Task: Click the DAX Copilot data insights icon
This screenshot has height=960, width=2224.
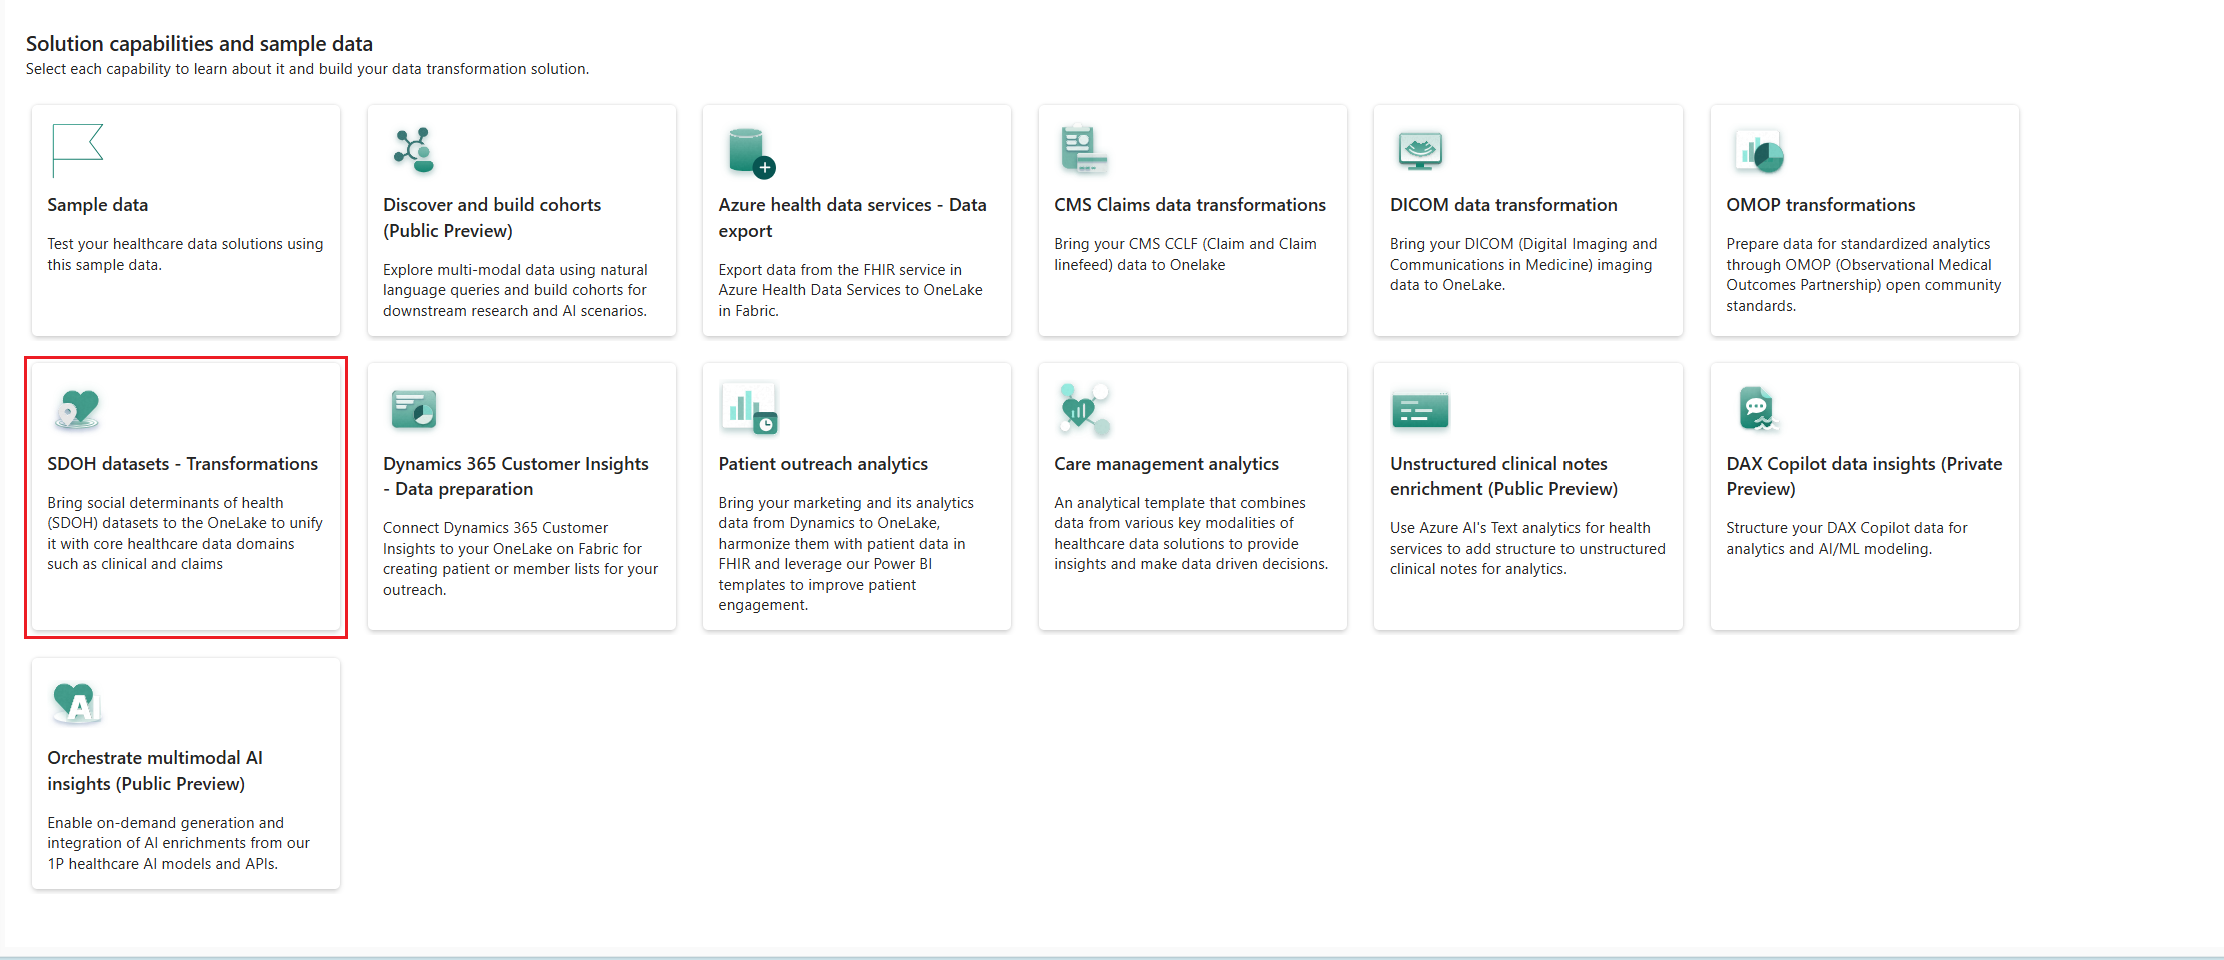Action: pos(1756,409)
